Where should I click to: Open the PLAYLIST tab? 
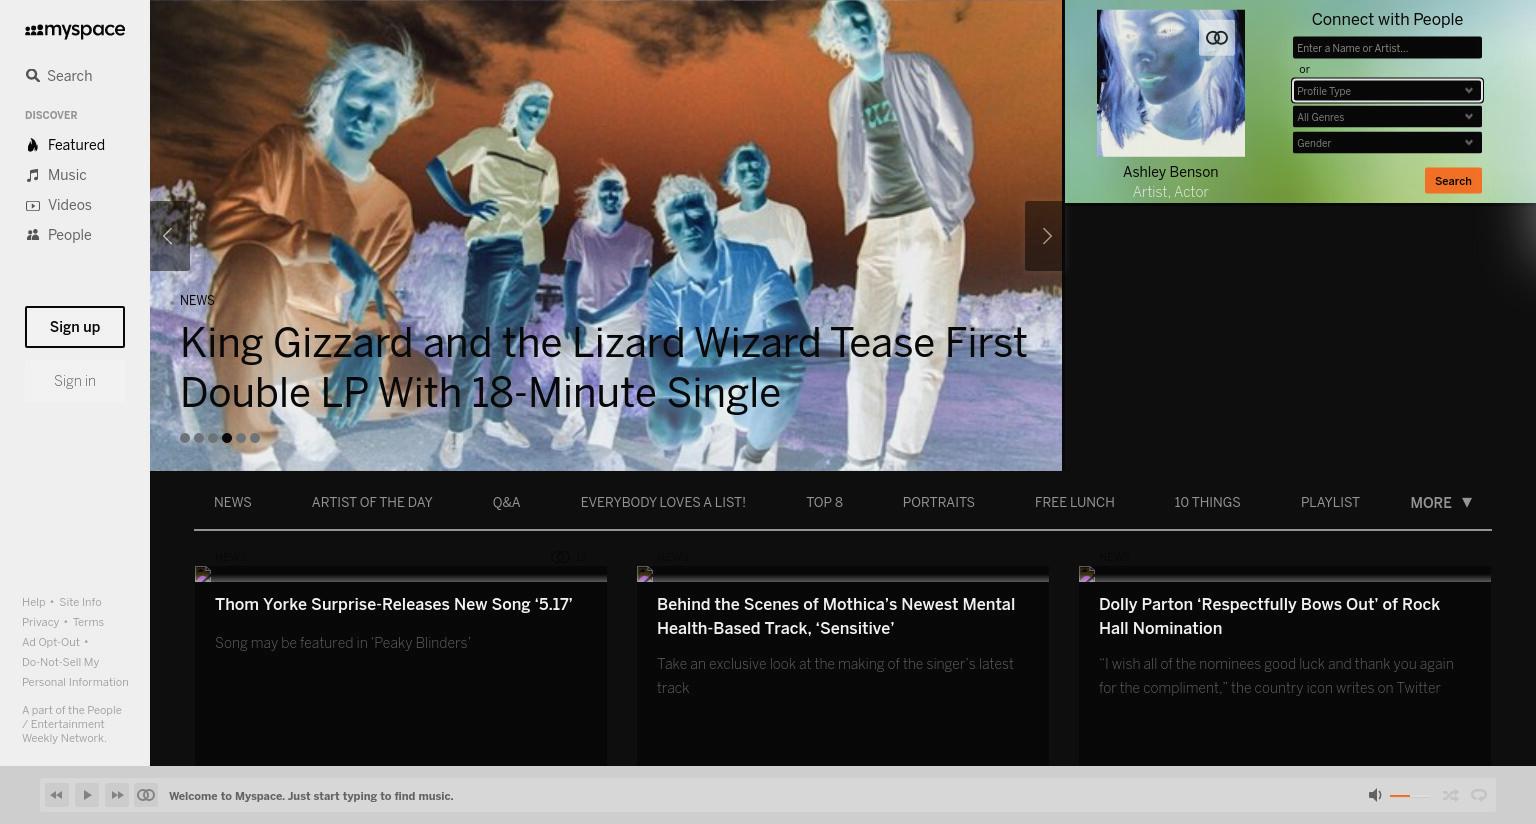click(x=1330, y=503)
